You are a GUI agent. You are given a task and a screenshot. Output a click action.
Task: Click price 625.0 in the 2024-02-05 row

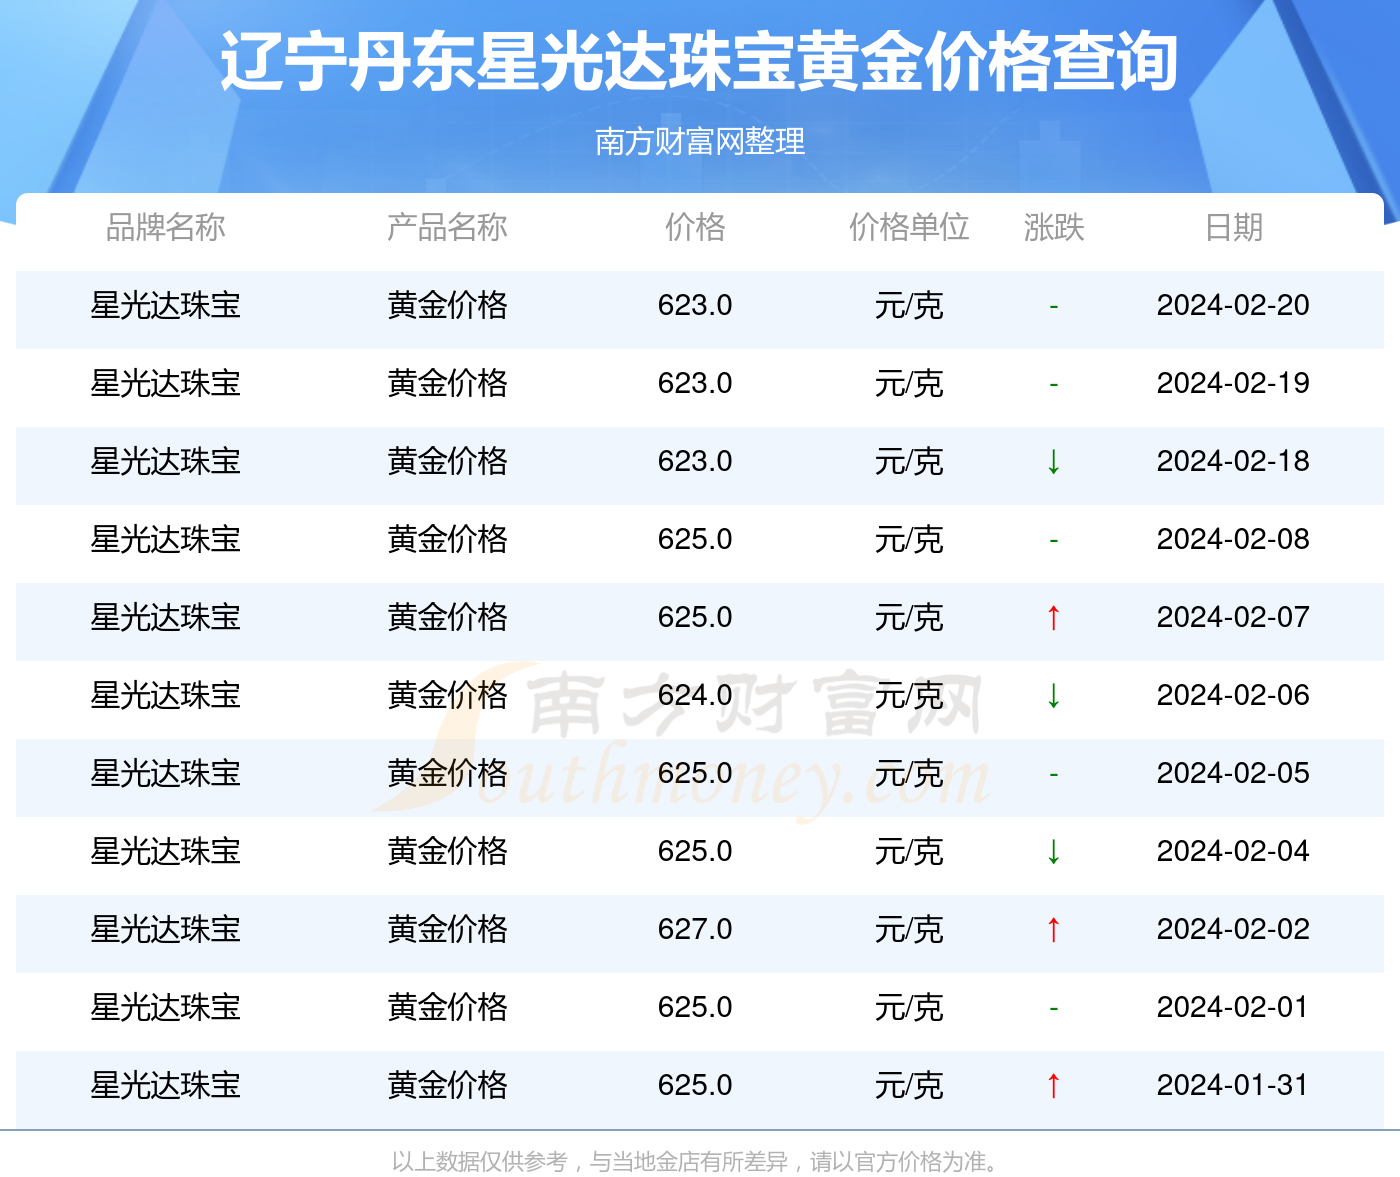tap(695, 773)
